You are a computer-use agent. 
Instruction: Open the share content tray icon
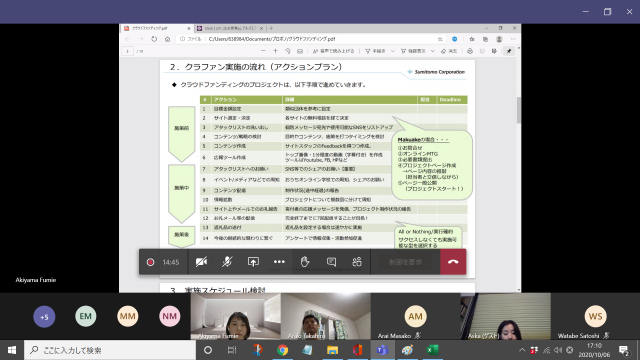(253, 262)
